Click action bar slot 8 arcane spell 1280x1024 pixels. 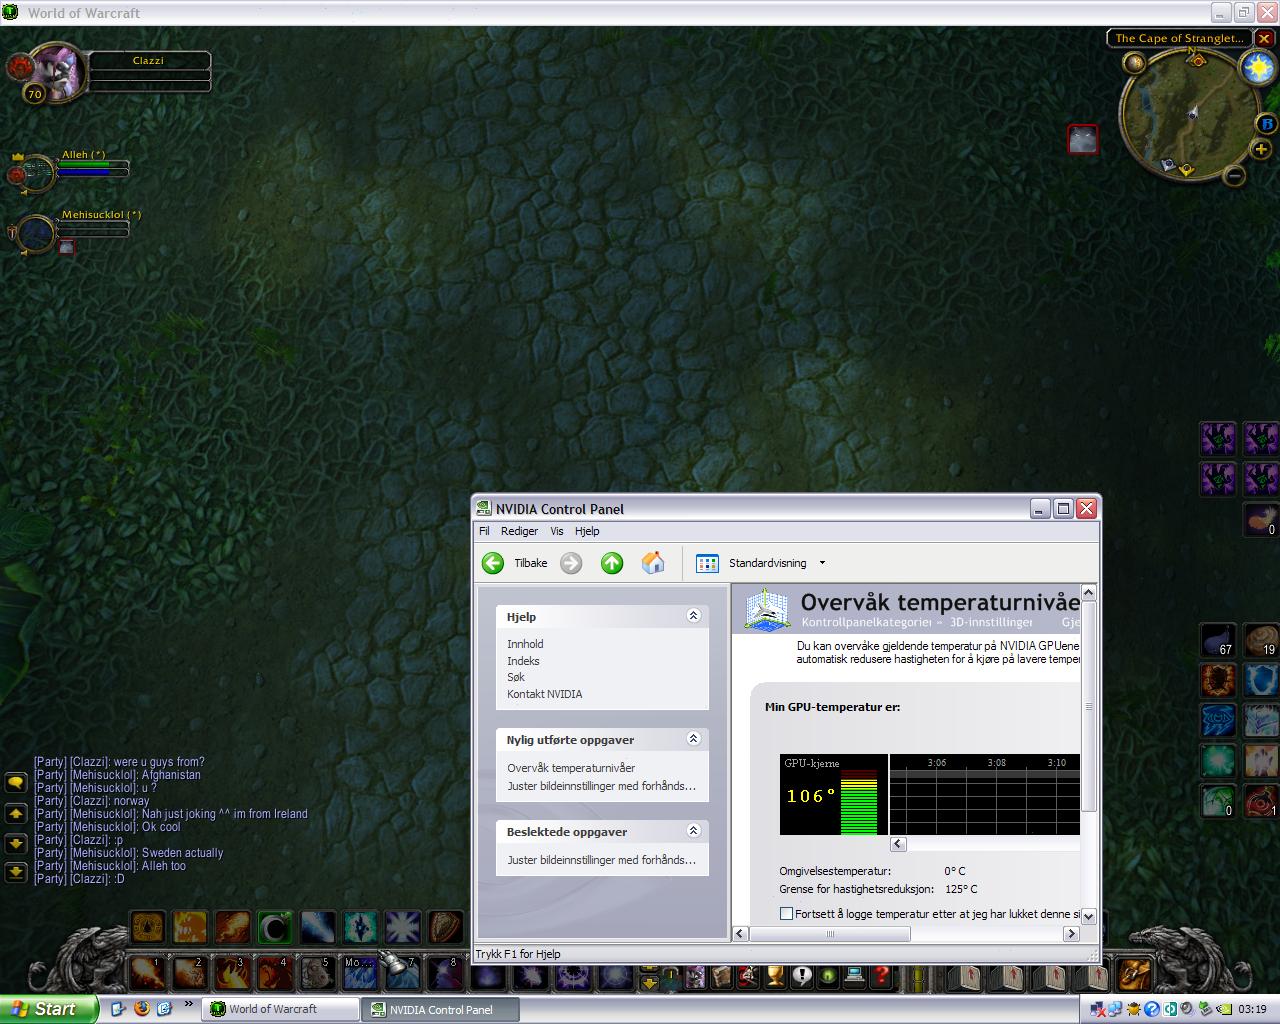click(x=444, y=971)
